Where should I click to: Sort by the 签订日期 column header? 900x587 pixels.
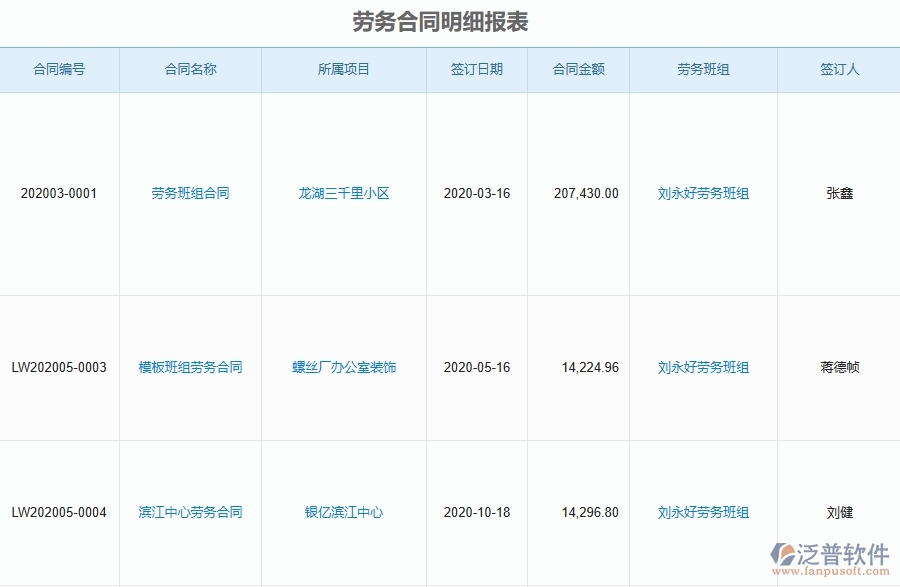(477, 69)
